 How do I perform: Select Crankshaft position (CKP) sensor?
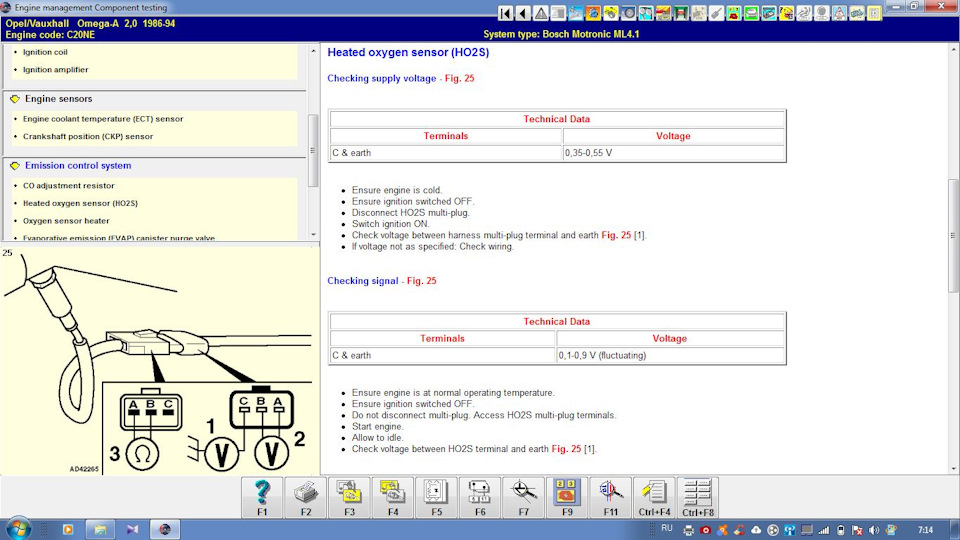coord(88,137)
